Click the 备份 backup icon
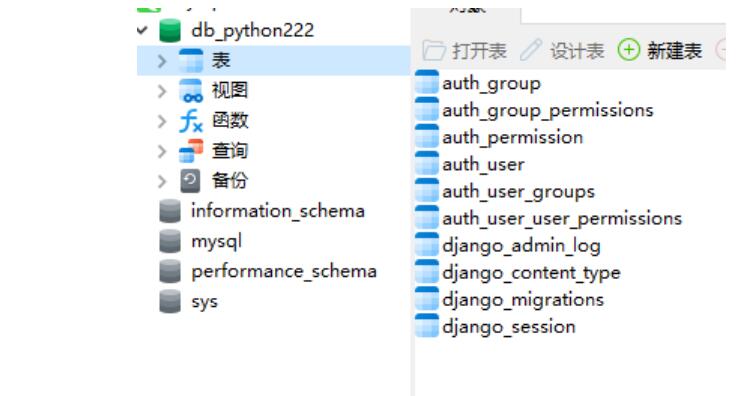The width and height of the screenshot is (754, 396). tap(190, 181)
